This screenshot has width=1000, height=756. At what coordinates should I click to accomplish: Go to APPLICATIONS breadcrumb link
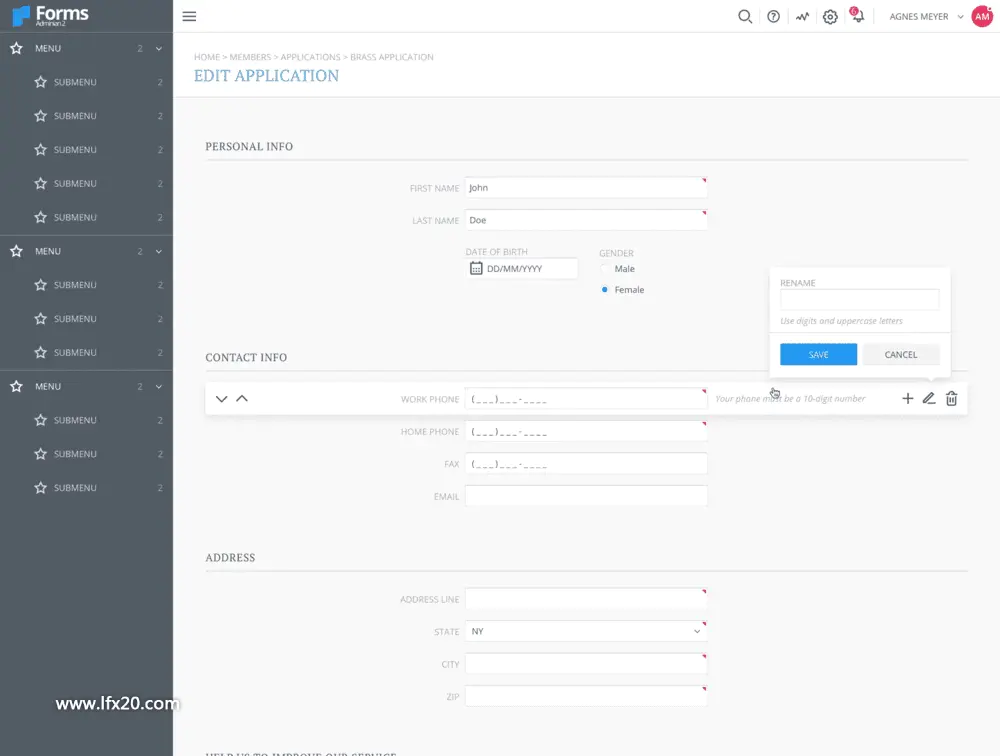(x=311, y=57)
